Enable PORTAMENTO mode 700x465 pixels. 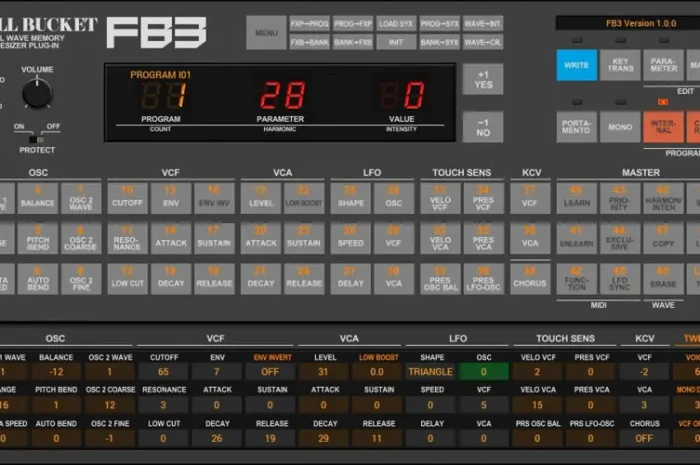pyautogui.click(x=576, y=127)
